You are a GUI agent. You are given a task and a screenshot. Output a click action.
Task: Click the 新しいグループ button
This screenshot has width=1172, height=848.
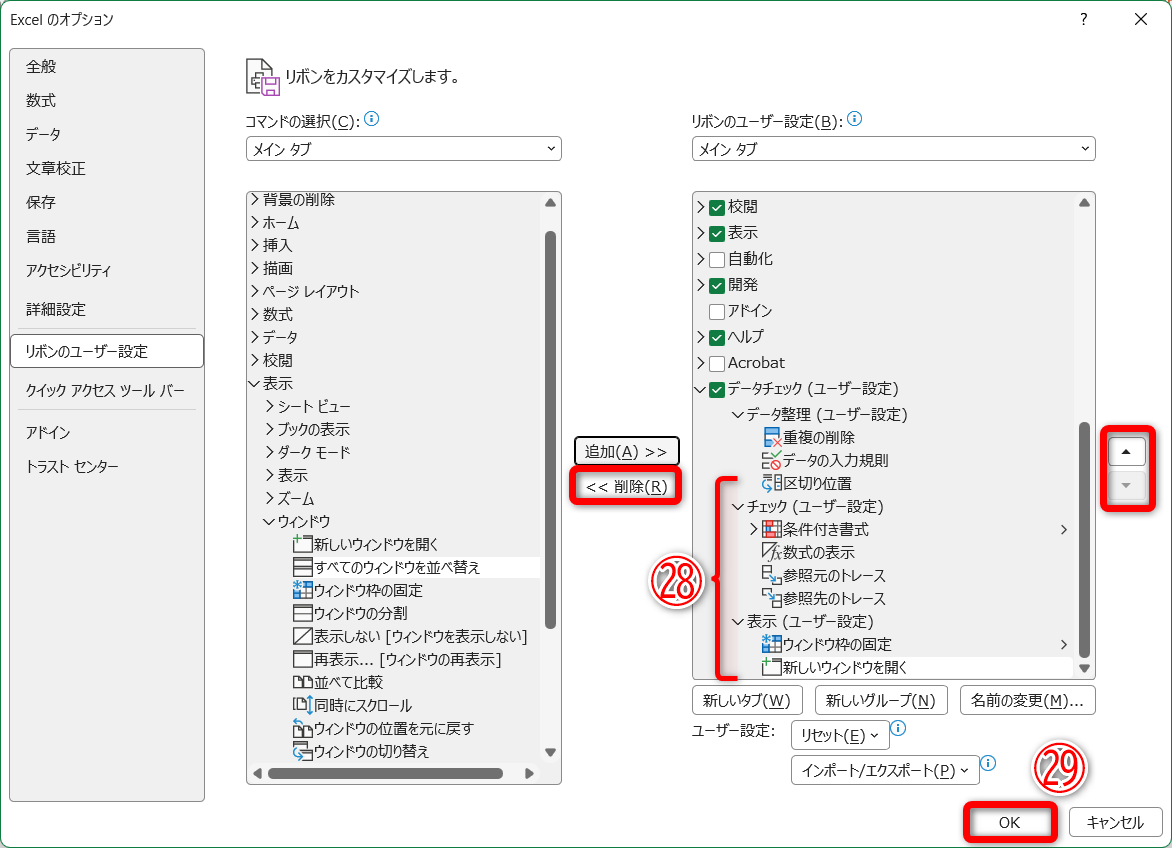click(880, 700)
